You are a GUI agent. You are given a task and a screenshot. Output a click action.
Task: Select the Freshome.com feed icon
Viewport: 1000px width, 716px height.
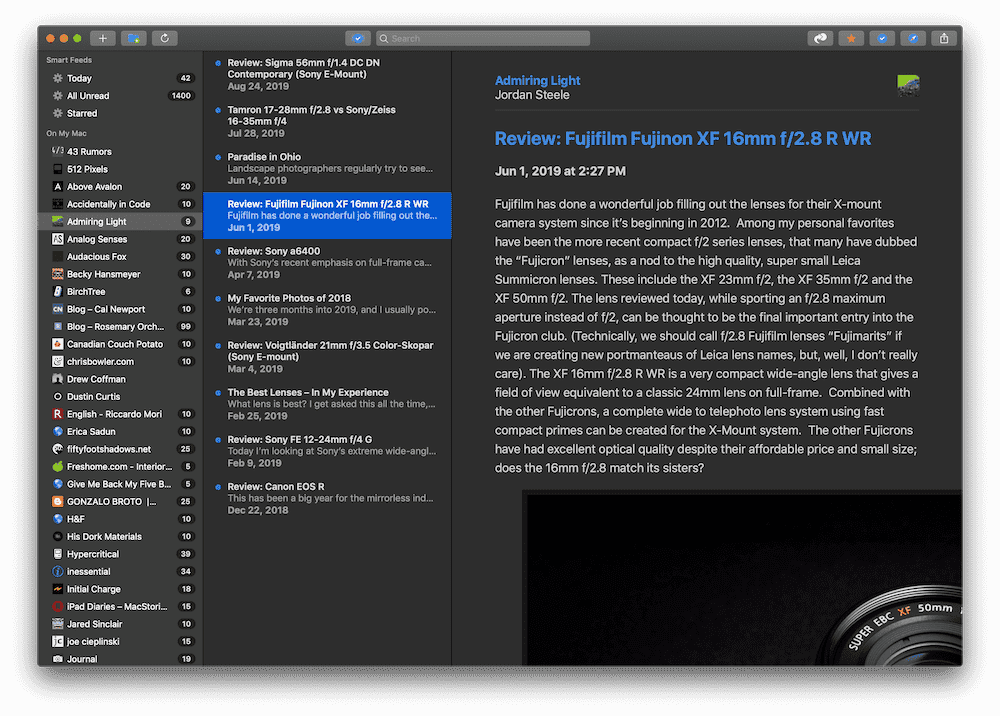pos(57,467)
